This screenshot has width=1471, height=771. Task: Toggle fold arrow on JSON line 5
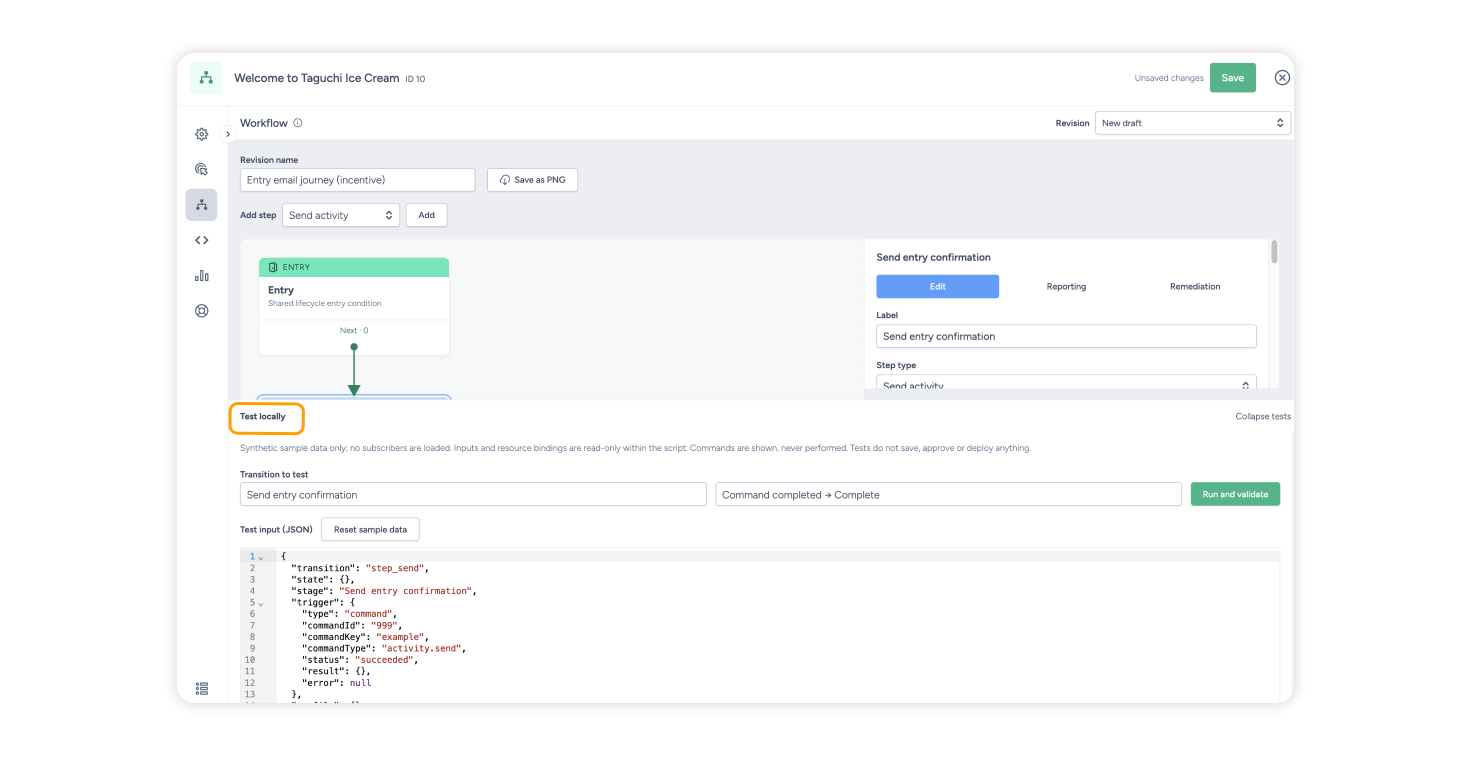click(261, 603)
